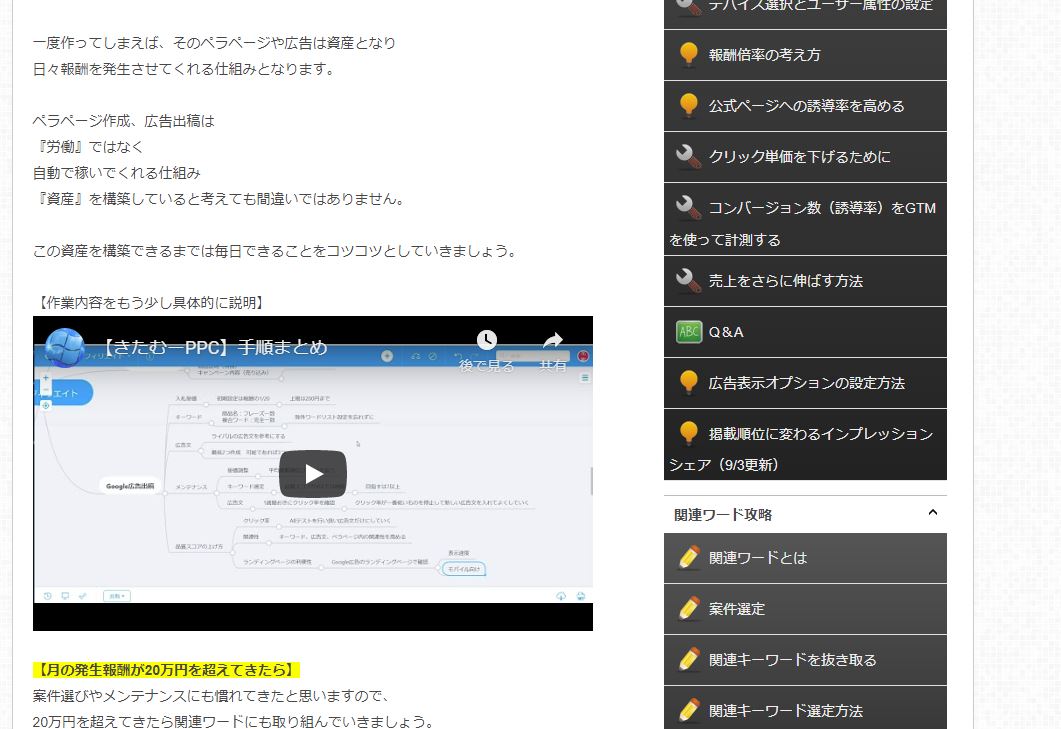The image size is (1061, 729).
Task: Click wrench icon beside クリック単価を下げるために
Action: [x=688, y=157]
